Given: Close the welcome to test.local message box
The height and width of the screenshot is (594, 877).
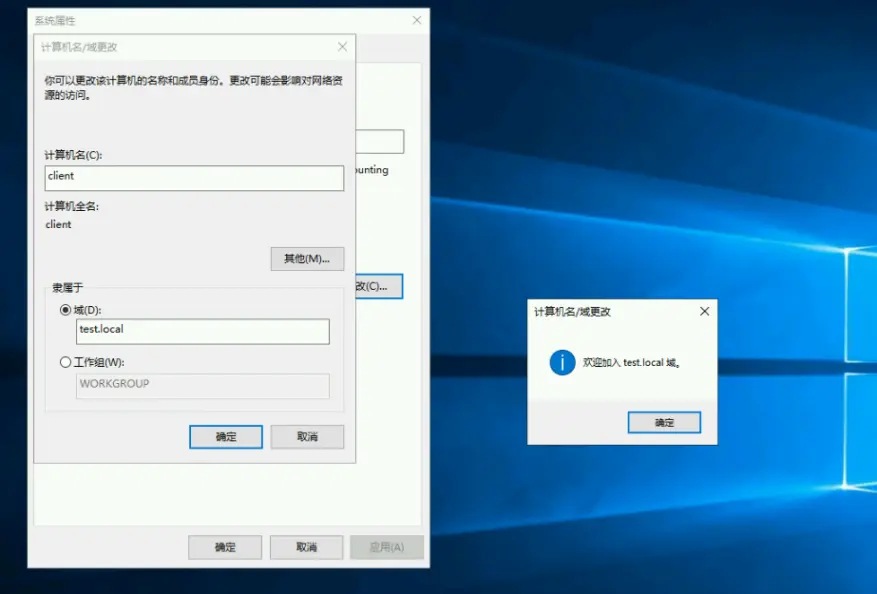Looking at the screenshot, I should pyautogui.click(x=704, y=311).
